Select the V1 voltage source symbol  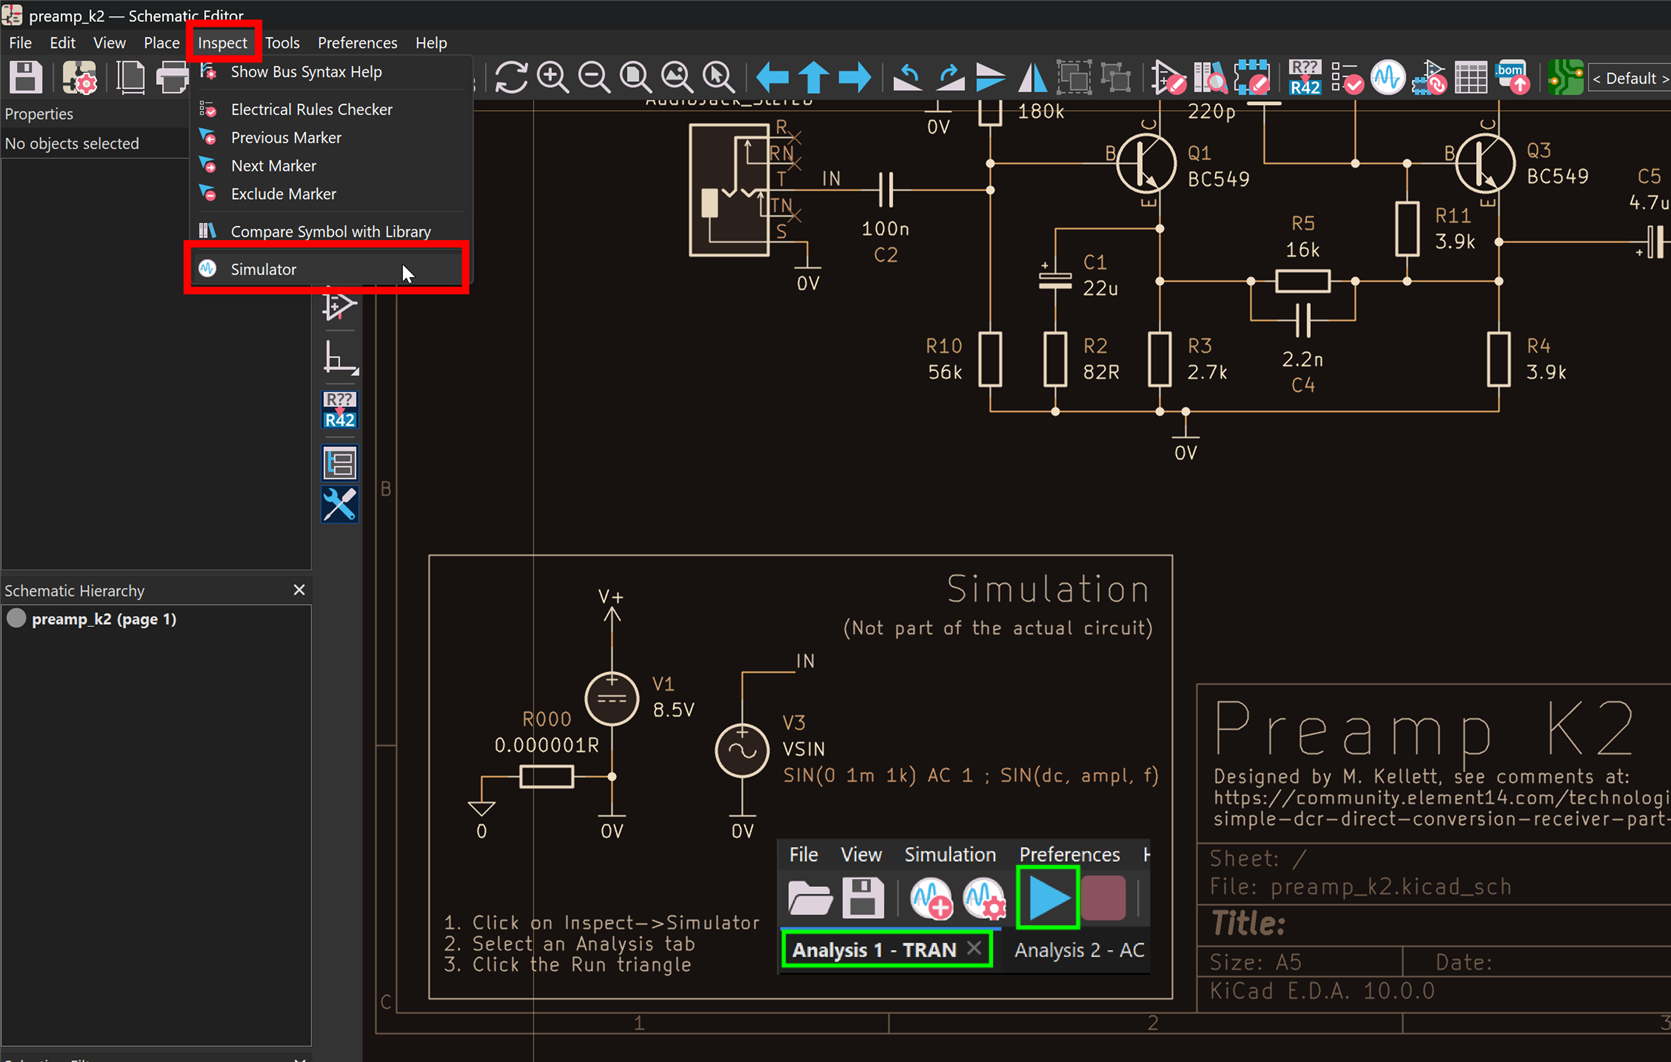point(612,698)
